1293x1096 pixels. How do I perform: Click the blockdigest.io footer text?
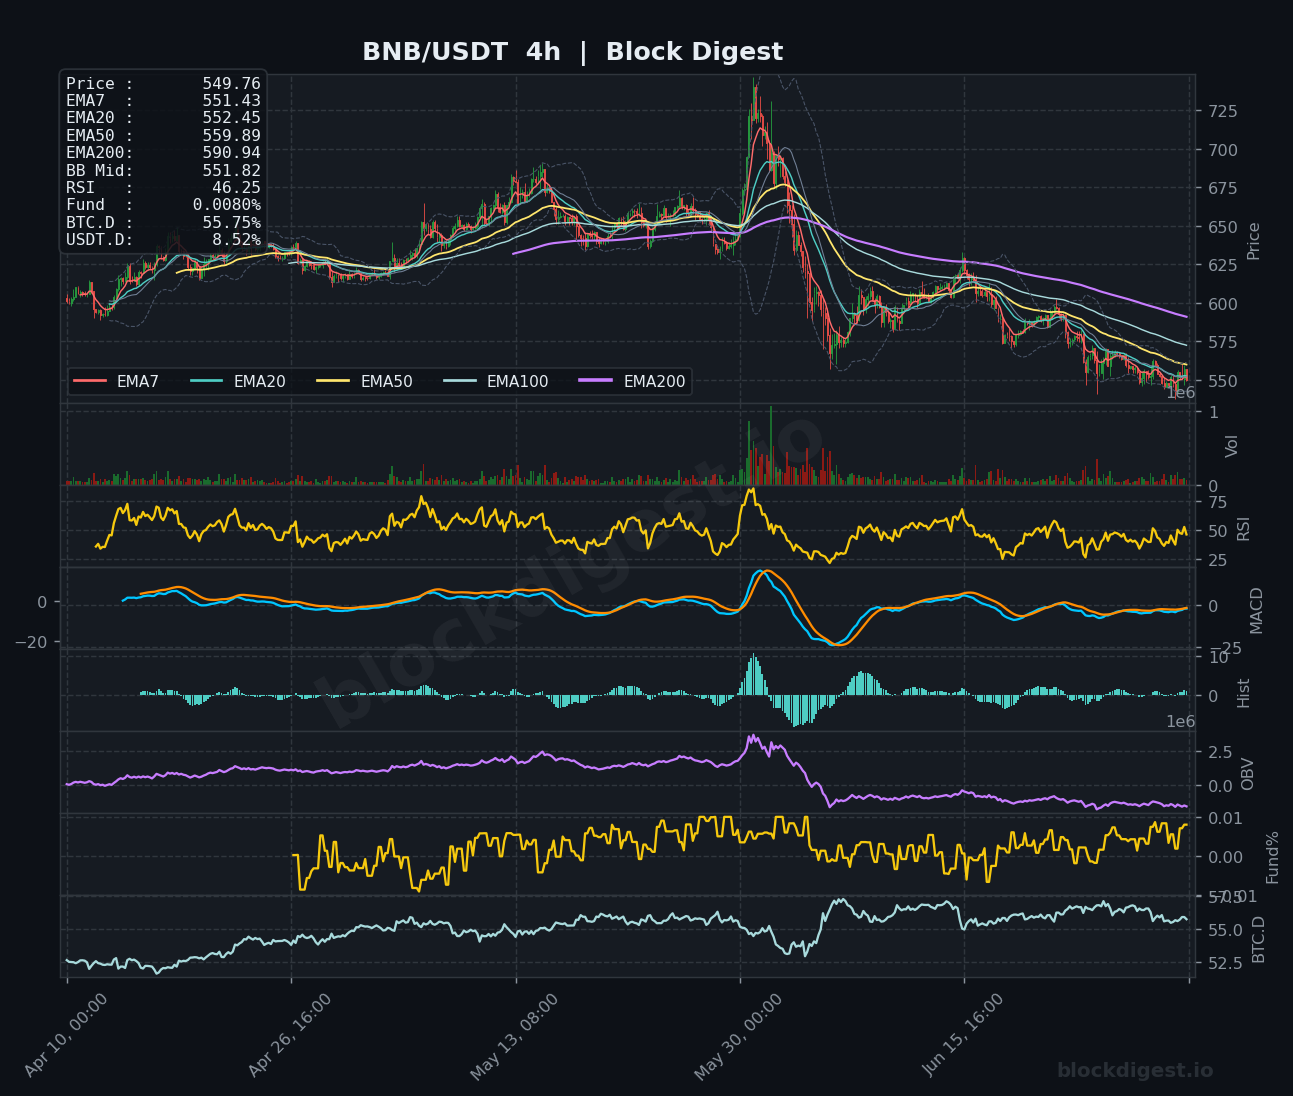pos(1135,1071)
